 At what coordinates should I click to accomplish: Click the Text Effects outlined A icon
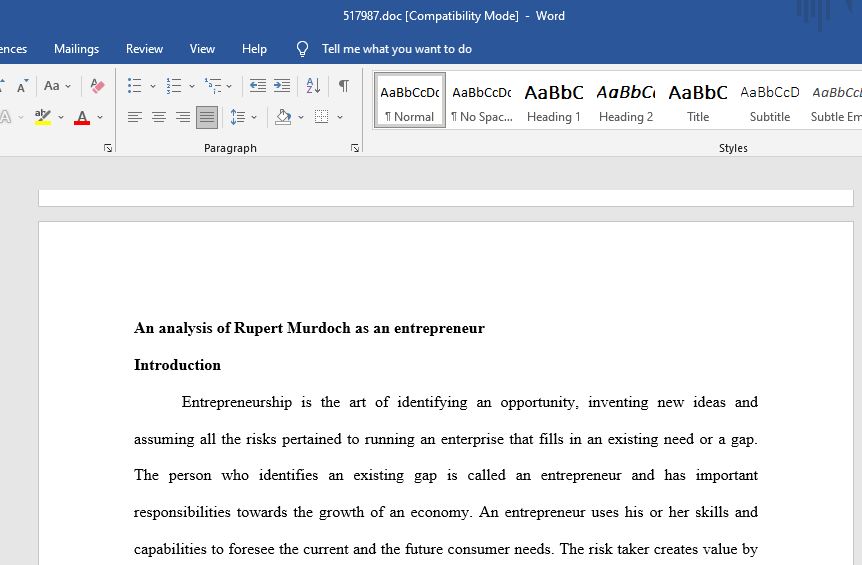pos(5,117)
